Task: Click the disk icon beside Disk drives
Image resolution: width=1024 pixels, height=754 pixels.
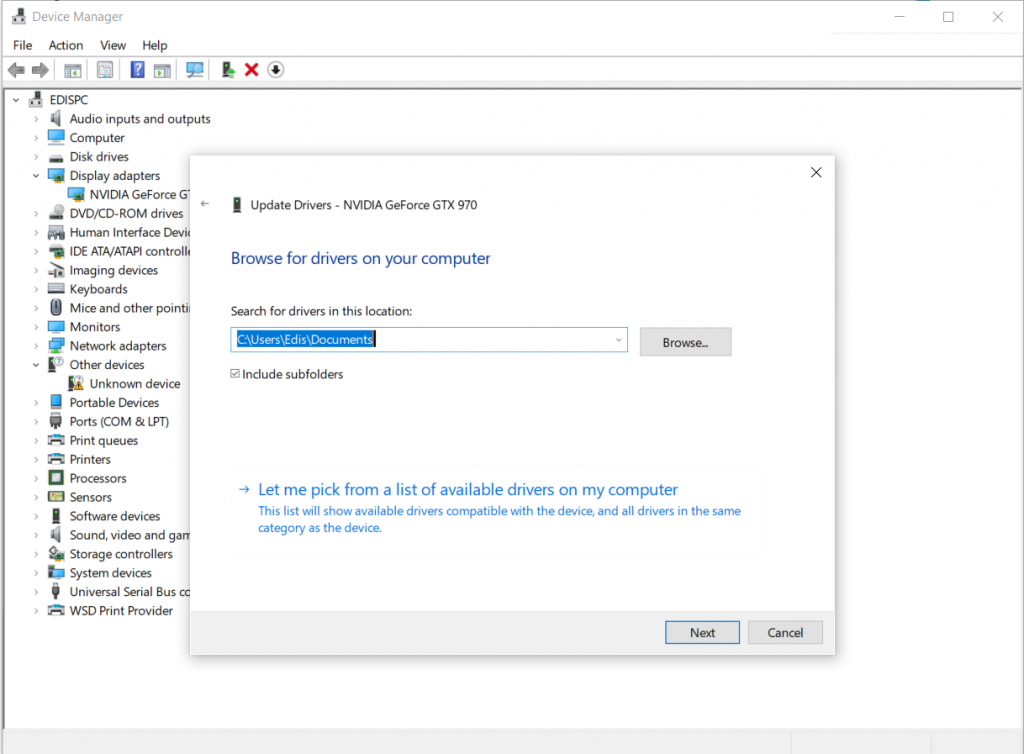Action: [56, 157]
